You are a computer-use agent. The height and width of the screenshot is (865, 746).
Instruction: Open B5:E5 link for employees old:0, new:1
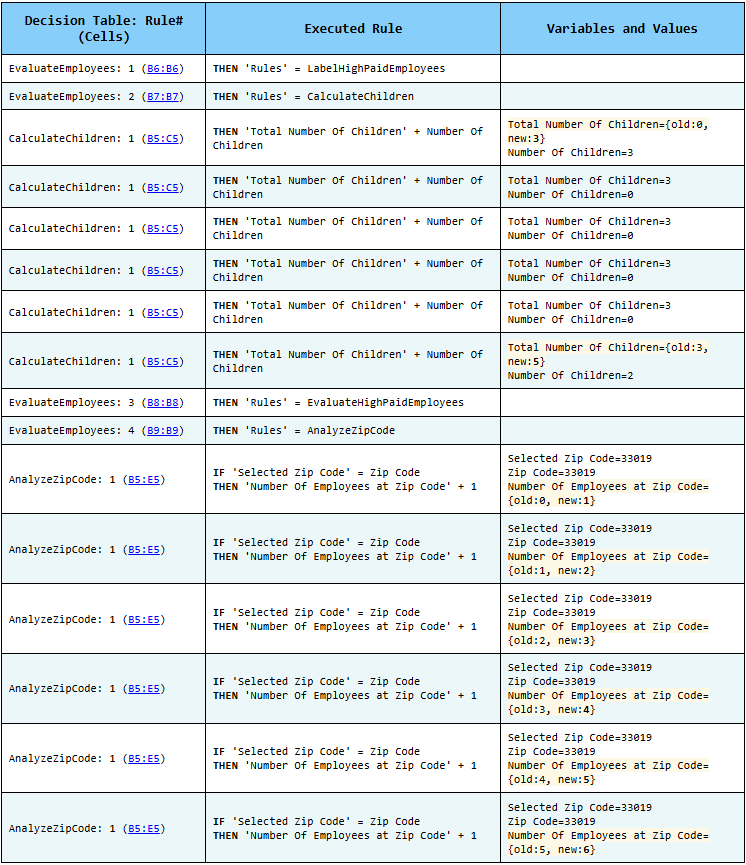[144, 479]
